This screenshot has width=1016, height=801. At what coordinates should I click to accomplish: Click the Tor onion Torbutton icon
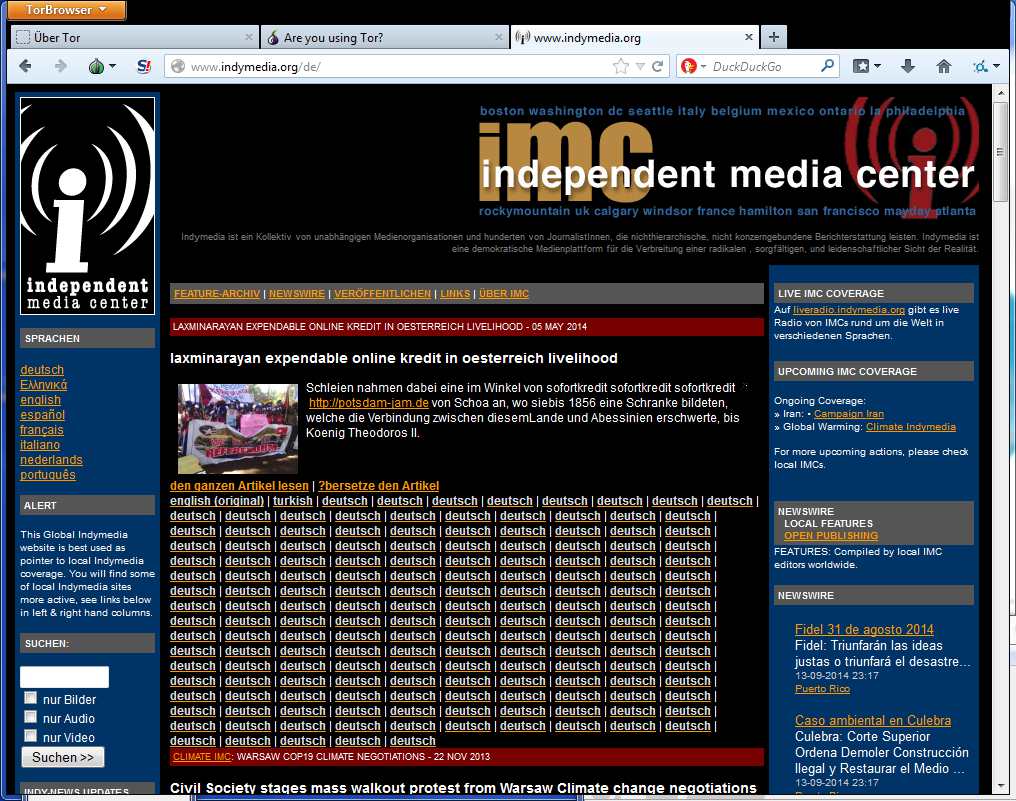[x=97, y=66]
